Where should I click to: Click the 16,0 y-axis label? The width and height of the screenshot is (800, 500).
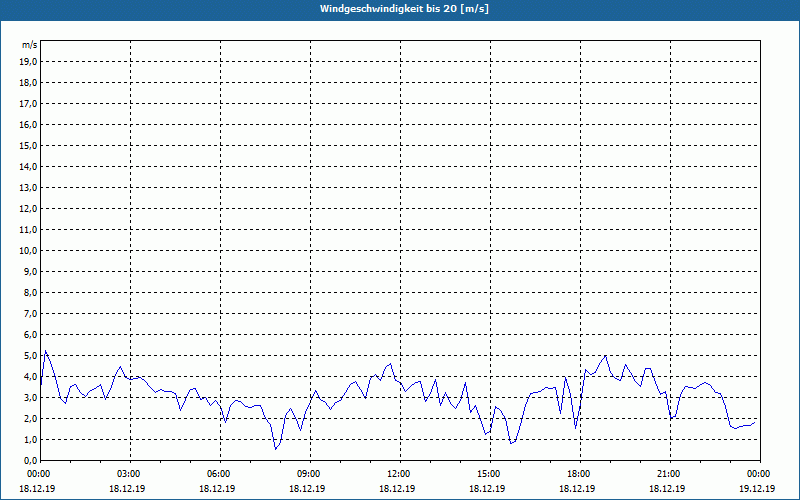coord(28,124)
